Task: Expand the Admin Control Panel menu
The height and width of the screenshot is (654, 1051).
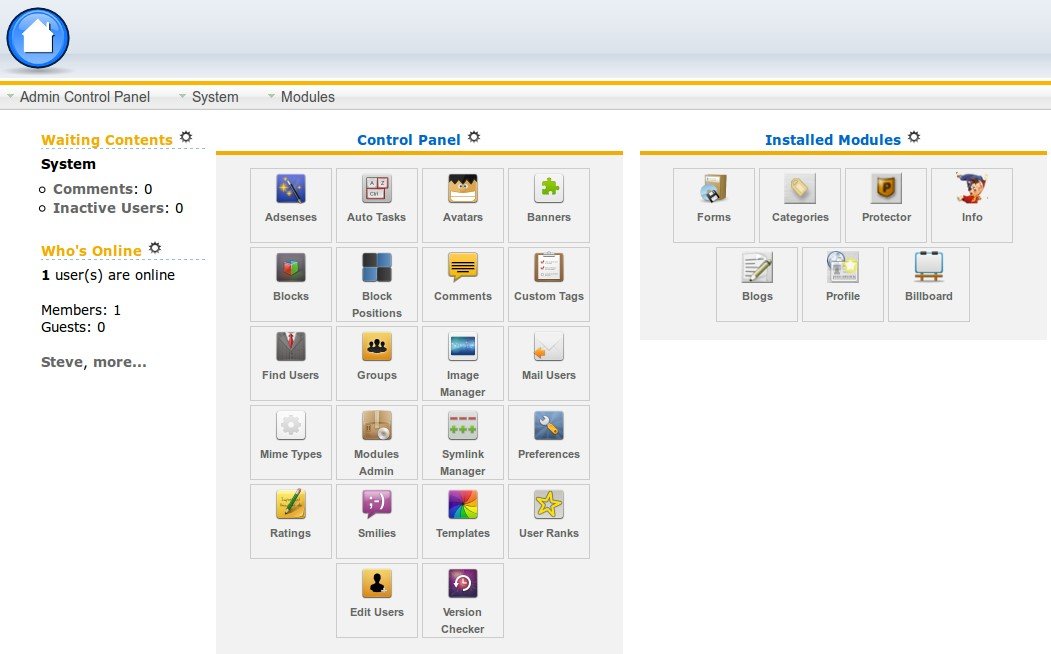Action: (78, 97)
